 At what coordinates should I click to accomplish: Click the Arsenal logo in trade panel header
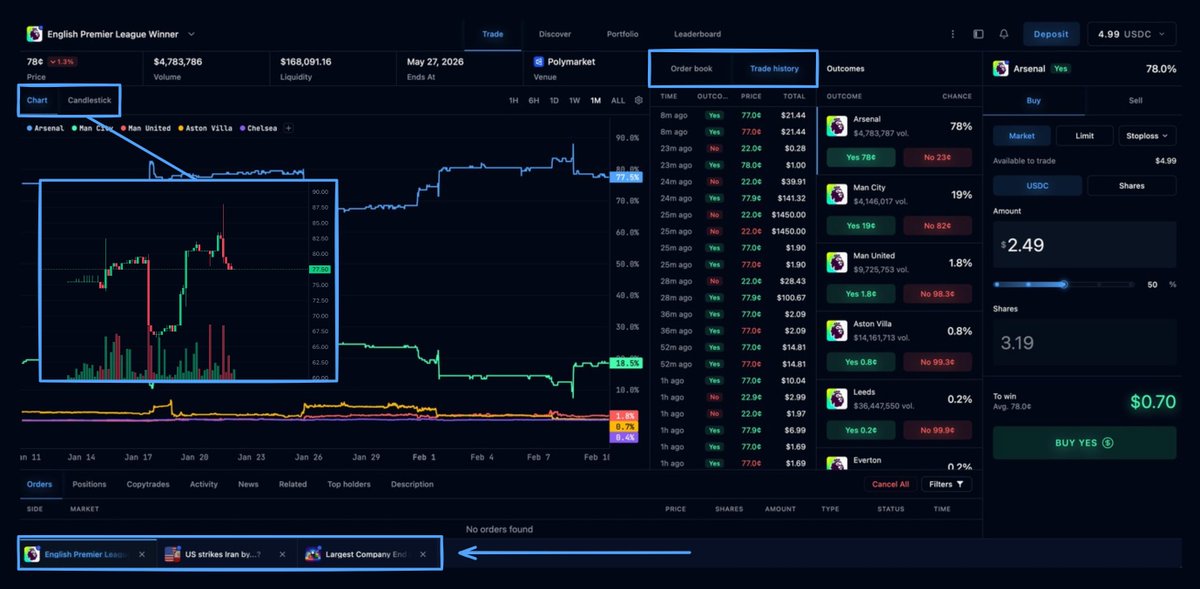tap(1000, 69)
